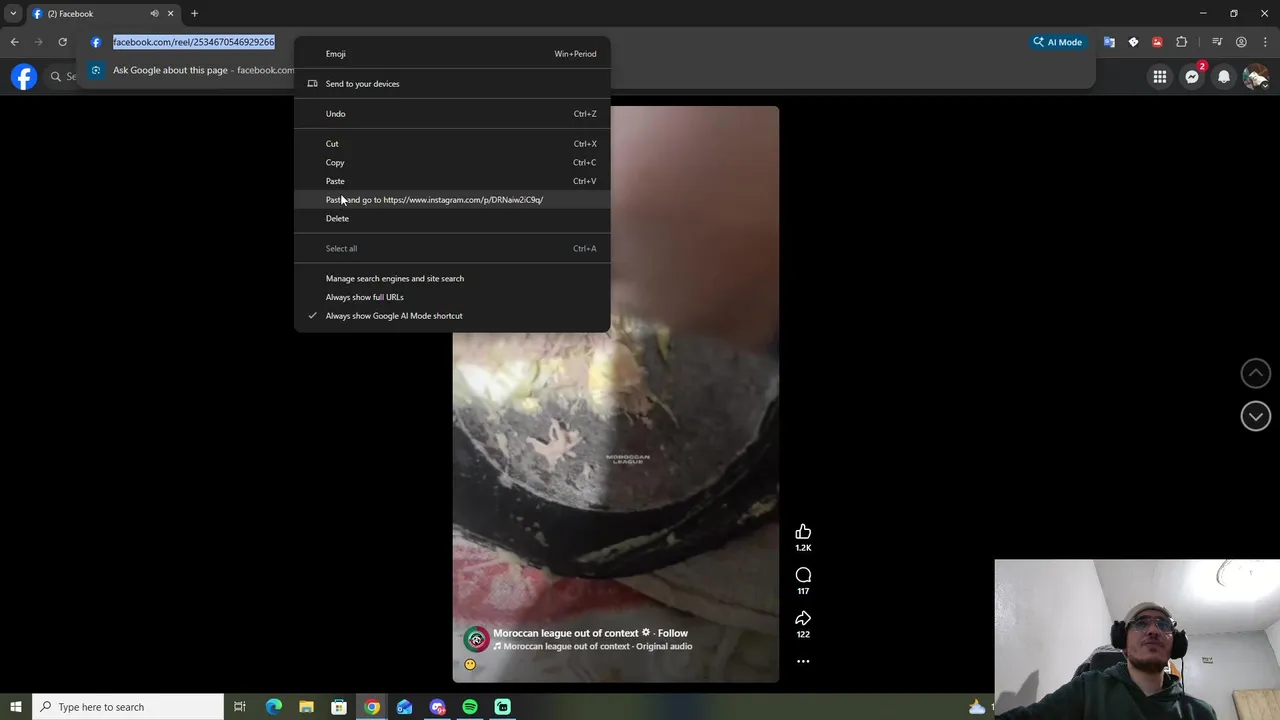The height and width of the screenshot is (720, 1280).
Task: Open Microsoft Store from taskbar
Action: tap(339, 707)
